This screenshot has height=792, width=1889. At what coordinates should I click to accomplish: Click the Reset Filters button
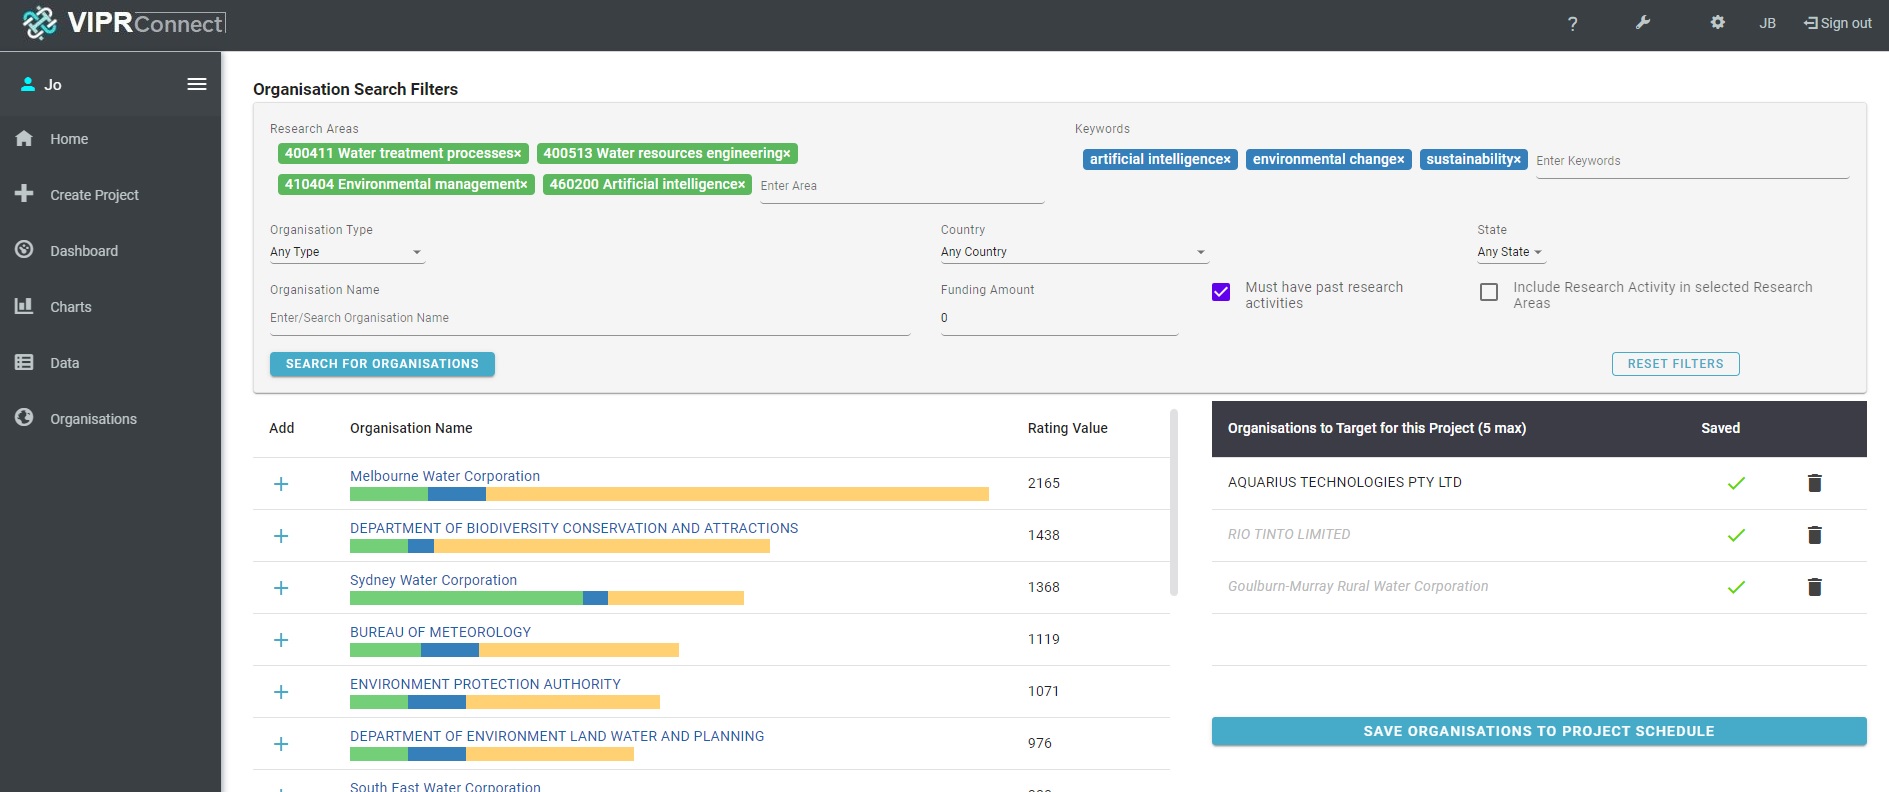(x=1675, y=364)
